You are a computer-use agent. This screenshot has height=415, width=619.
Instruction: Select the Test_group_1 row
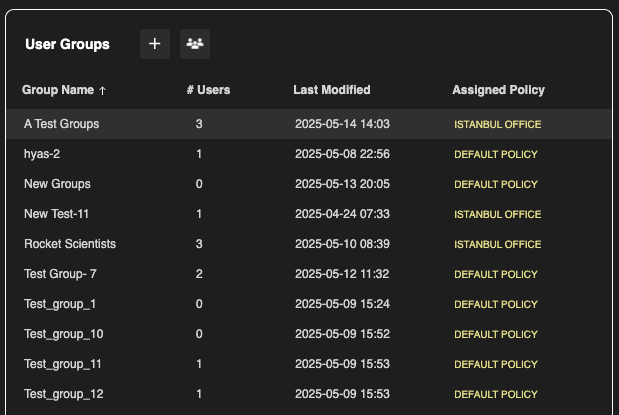pos(59,304)
